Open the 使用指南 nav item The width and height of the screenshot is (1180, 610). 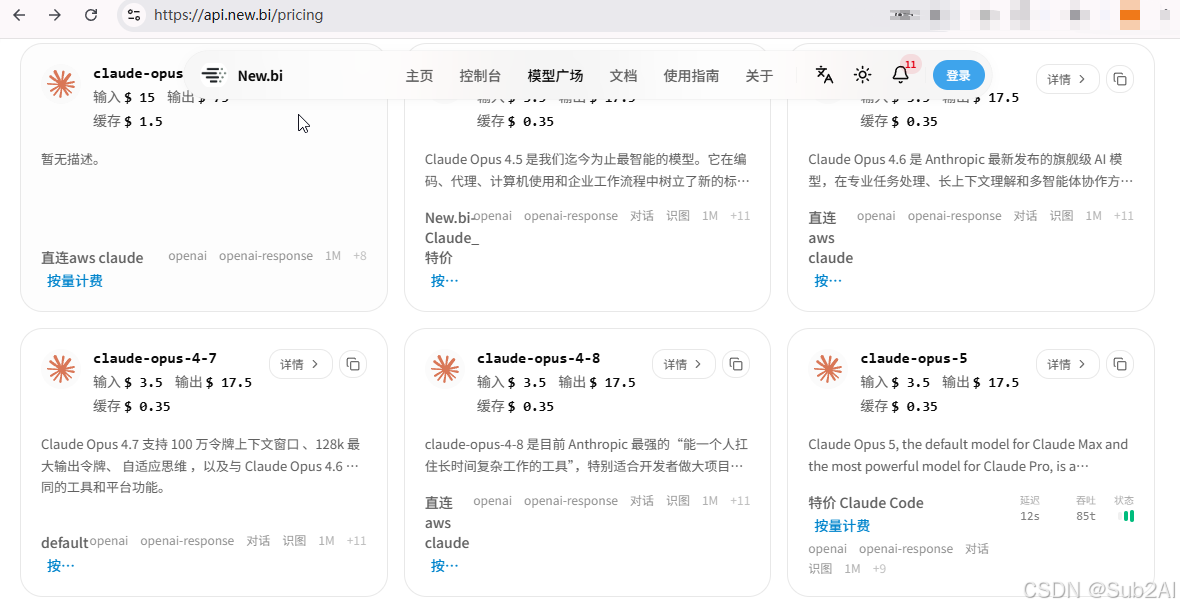691,76
